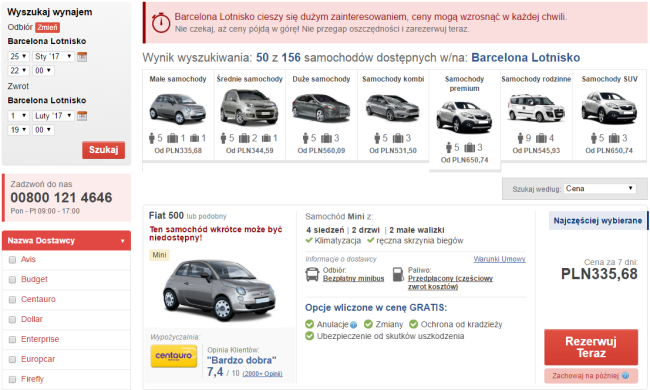Tick the Dollar supplier checkbox
Screen dimensions: 650x390
click(12, 320)
